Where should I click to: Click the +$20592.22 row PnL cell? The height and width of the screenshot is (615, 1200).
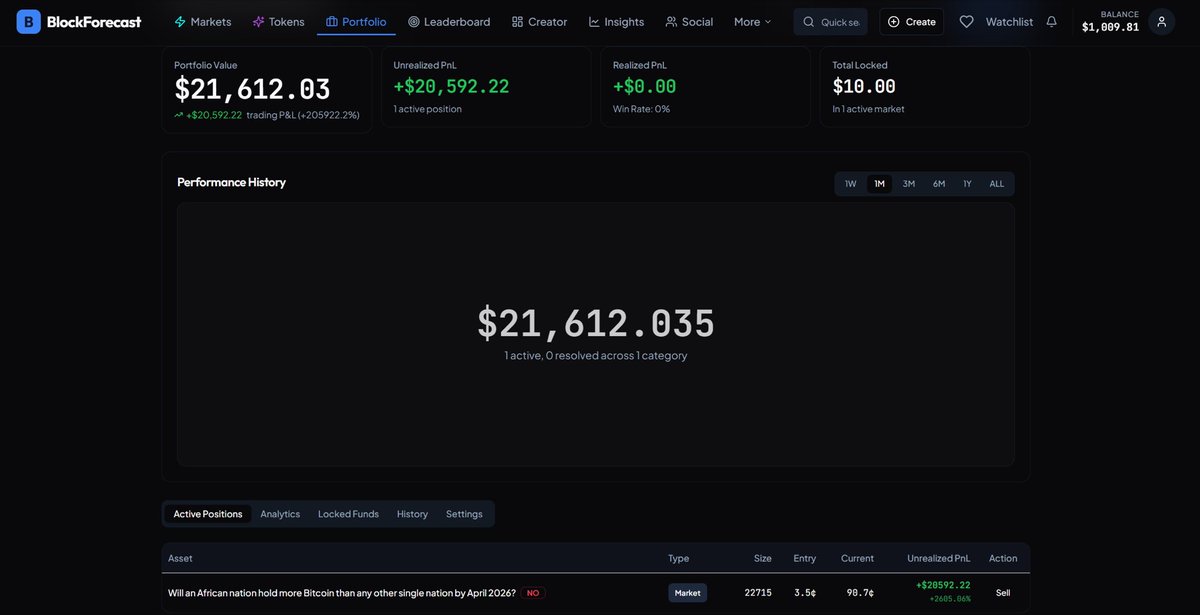click(x=943, y=585)
